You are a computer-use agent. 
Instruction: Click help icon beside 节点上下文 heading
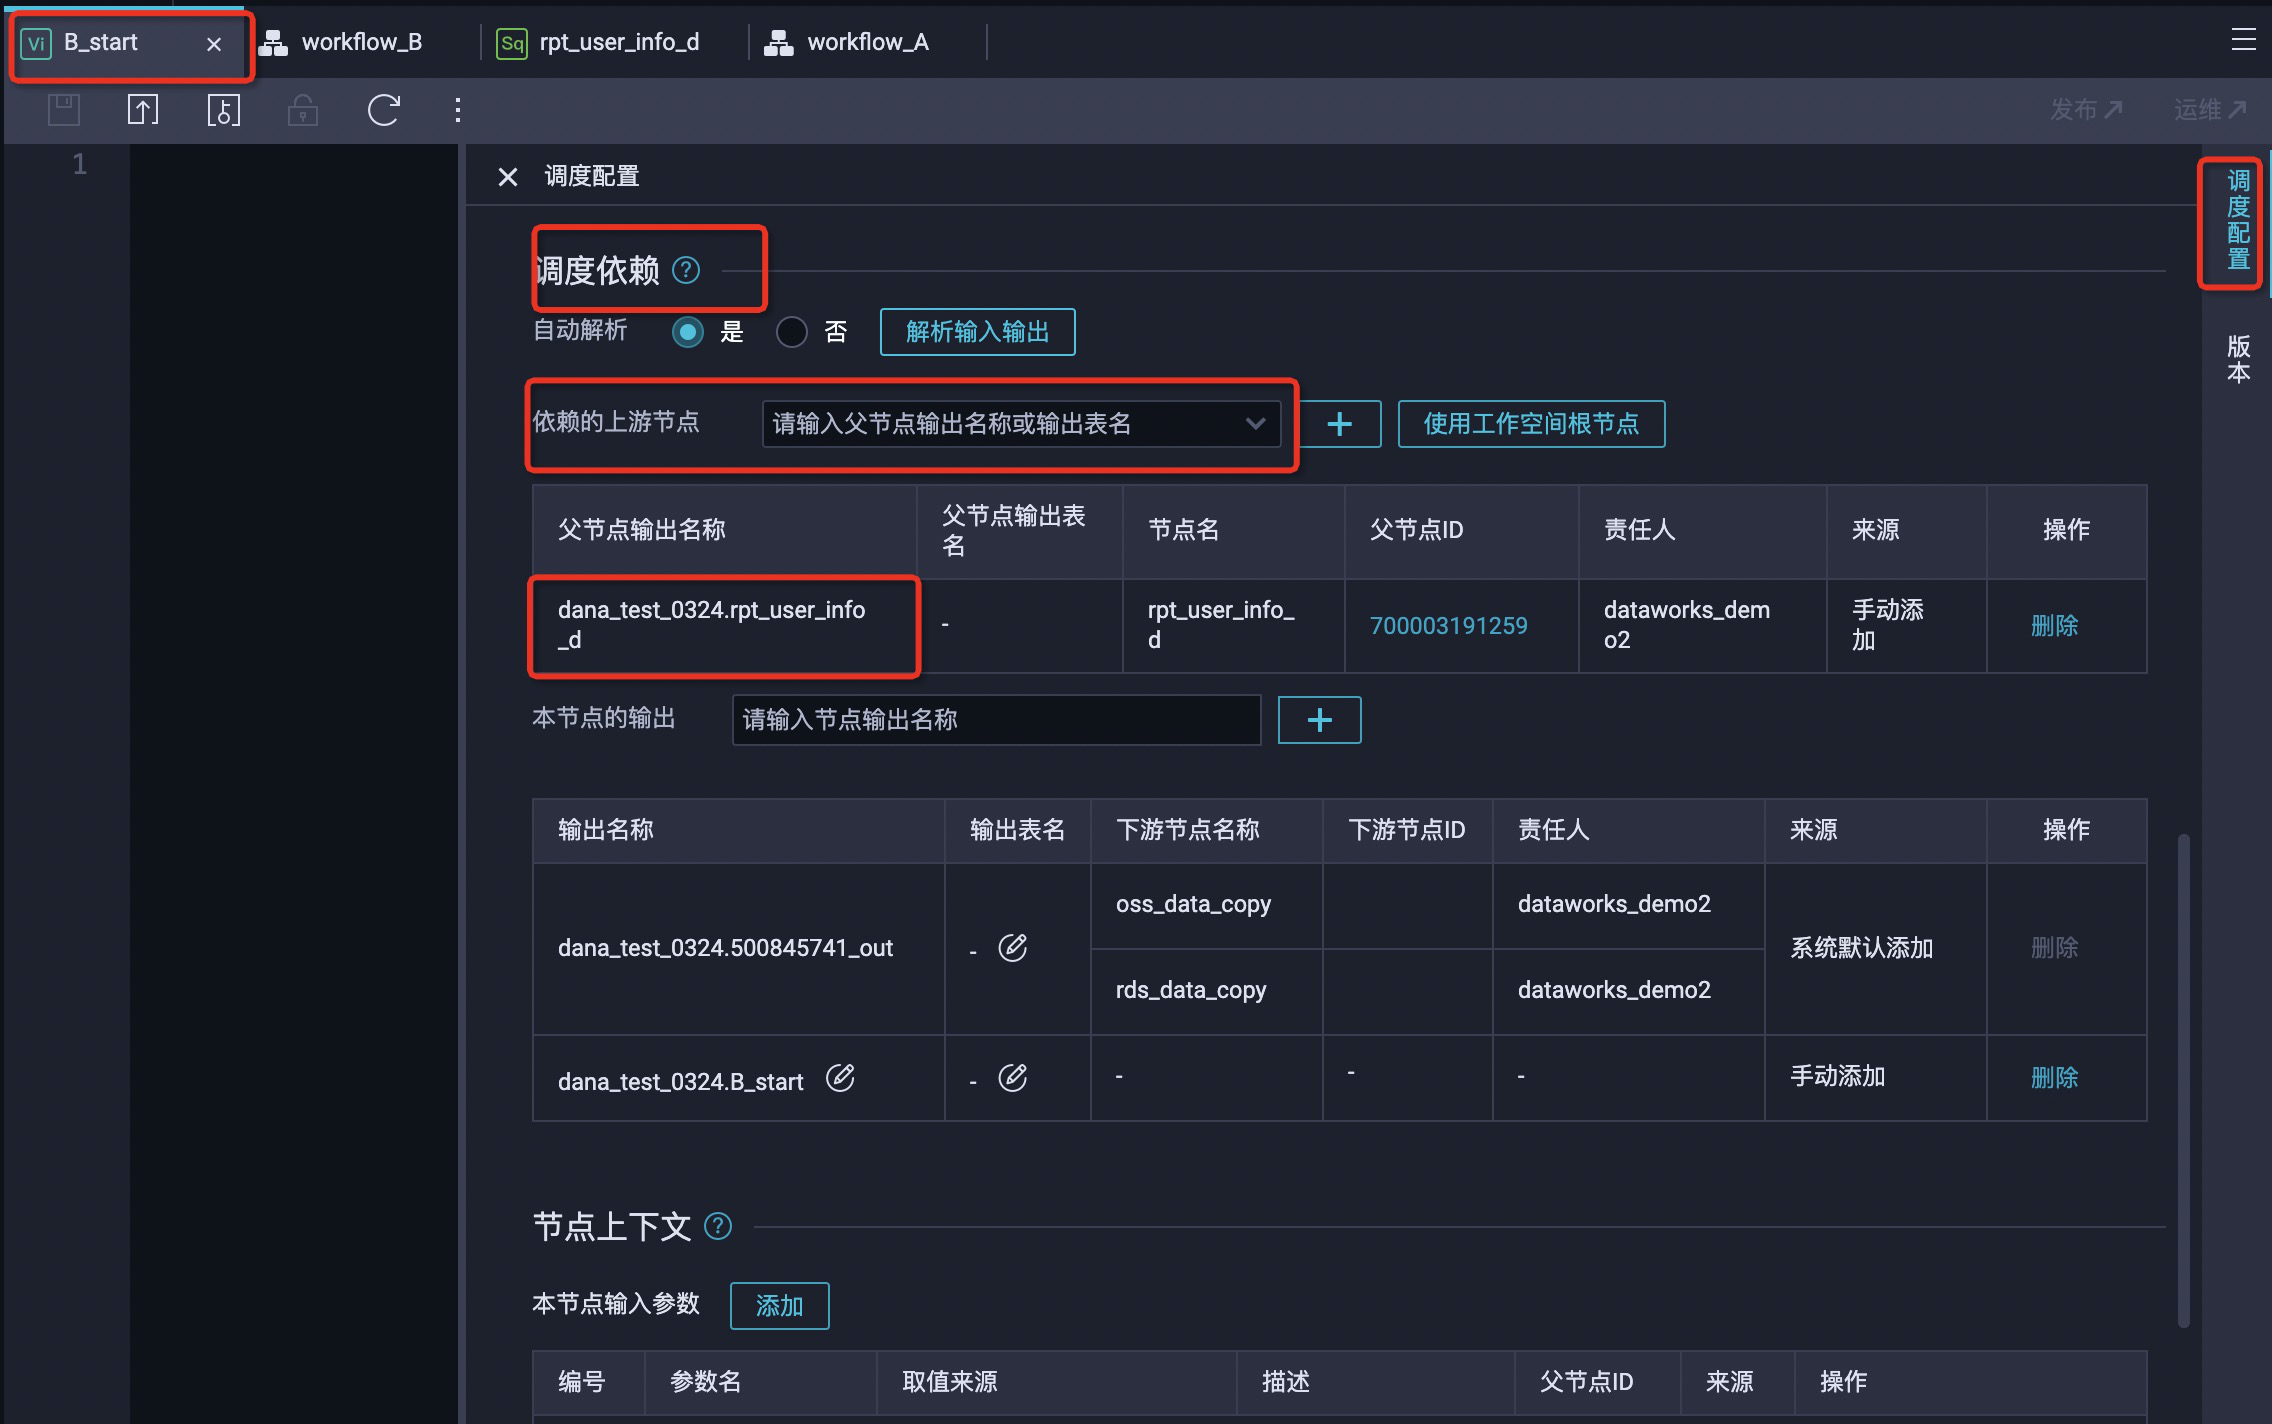[718, 1226]
